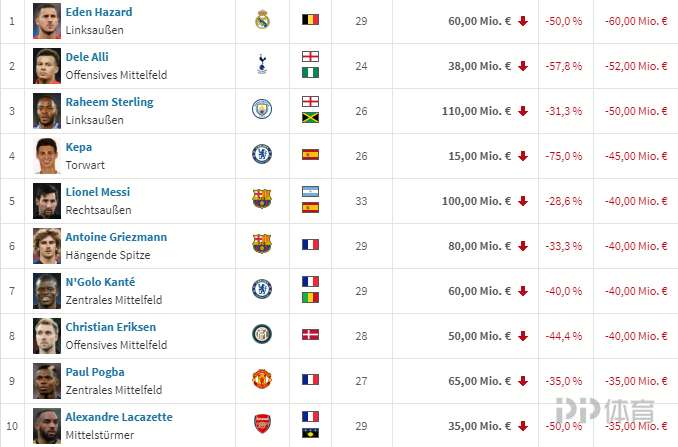Open N'Golo Kanté player link
The width and height of the screenshot is (678, 447).
click(x=100, y=282)
